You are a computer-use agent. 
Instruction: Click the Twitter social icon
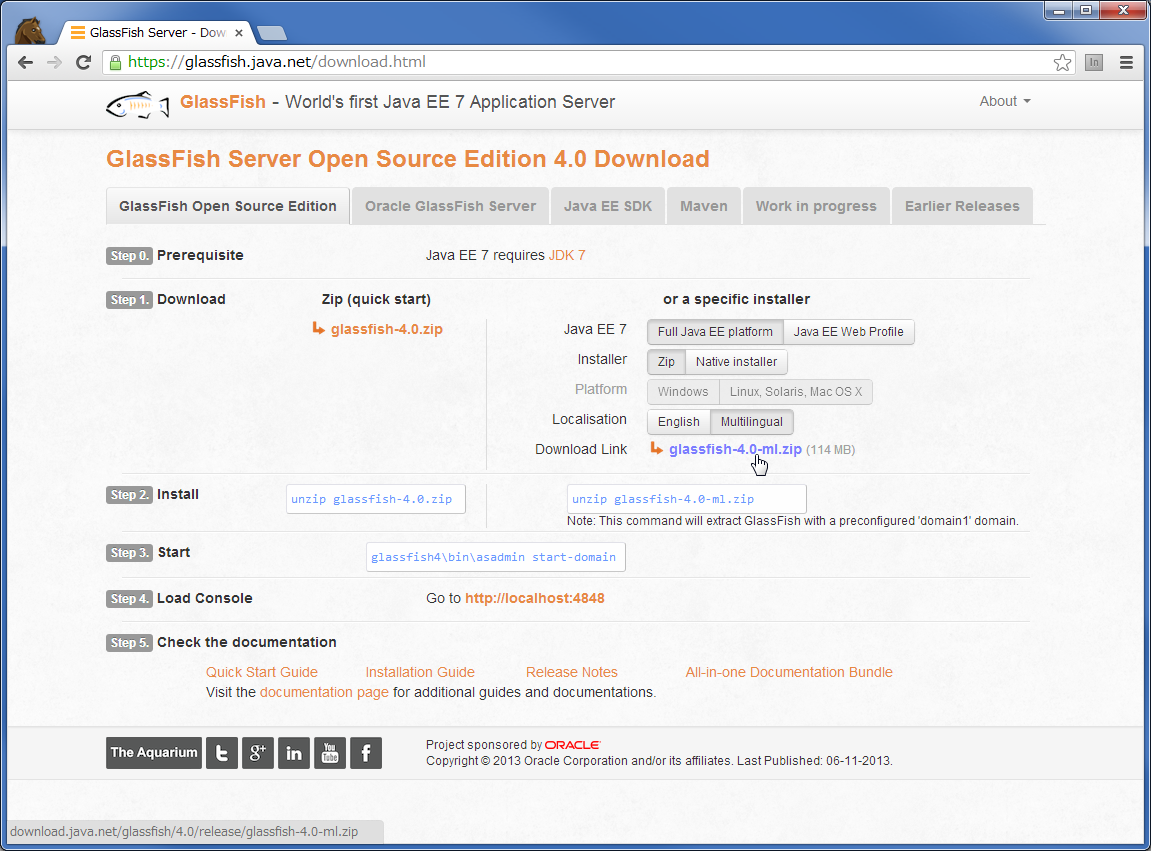(x=221, y=753)
